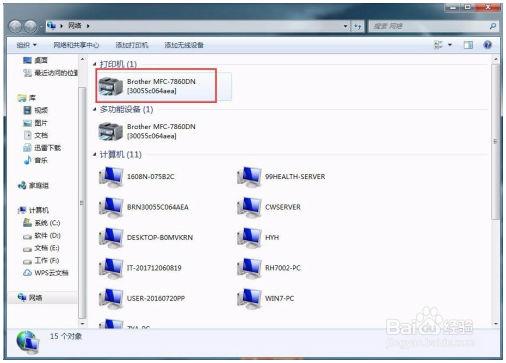Open 文档 library in sidebar
This screenshot has height=363, width=506.
(x=36, y=135)
